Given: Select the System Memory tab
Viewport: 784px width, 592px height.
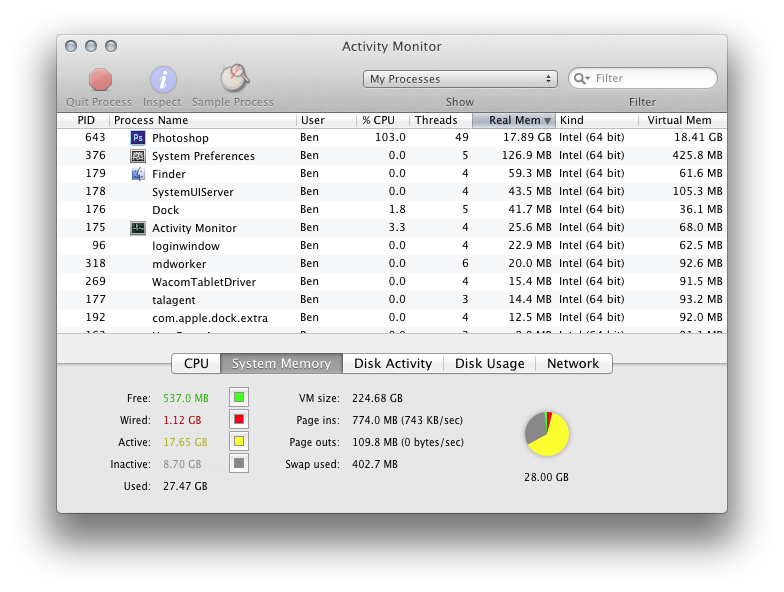Looking at the screenshot, I should 282,364.
